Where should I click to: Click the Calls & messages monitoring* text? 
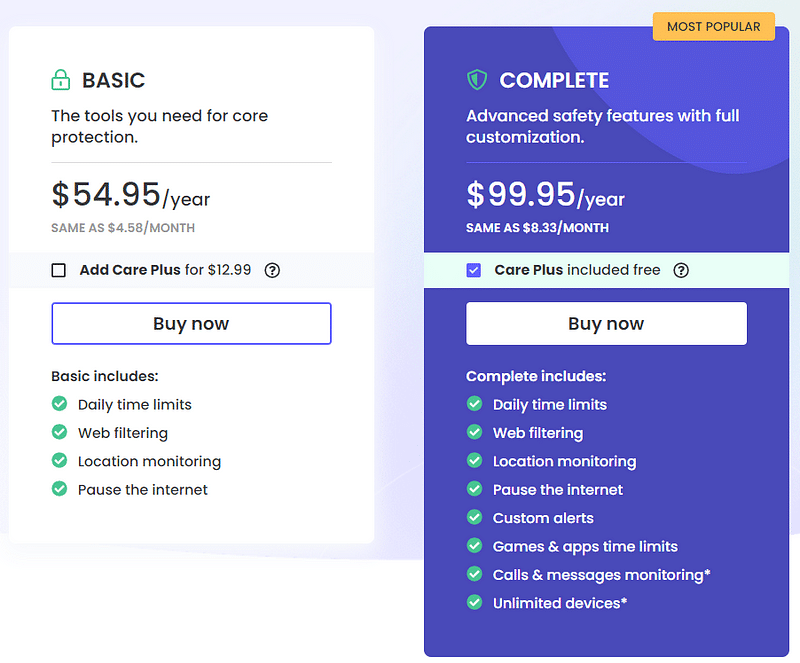tap(602, 575)
